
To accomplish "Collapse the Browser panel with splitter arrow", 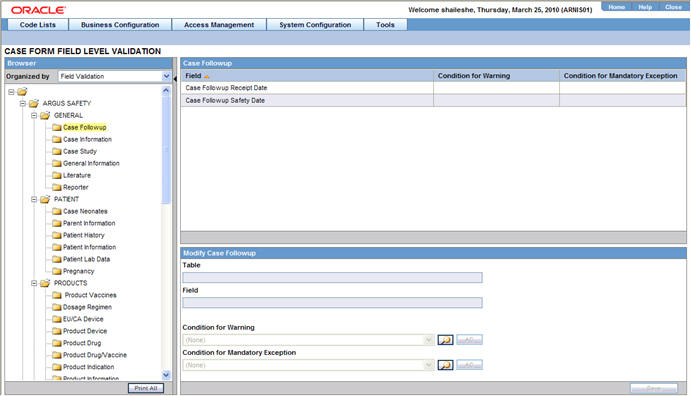I will tap(175, 79).
